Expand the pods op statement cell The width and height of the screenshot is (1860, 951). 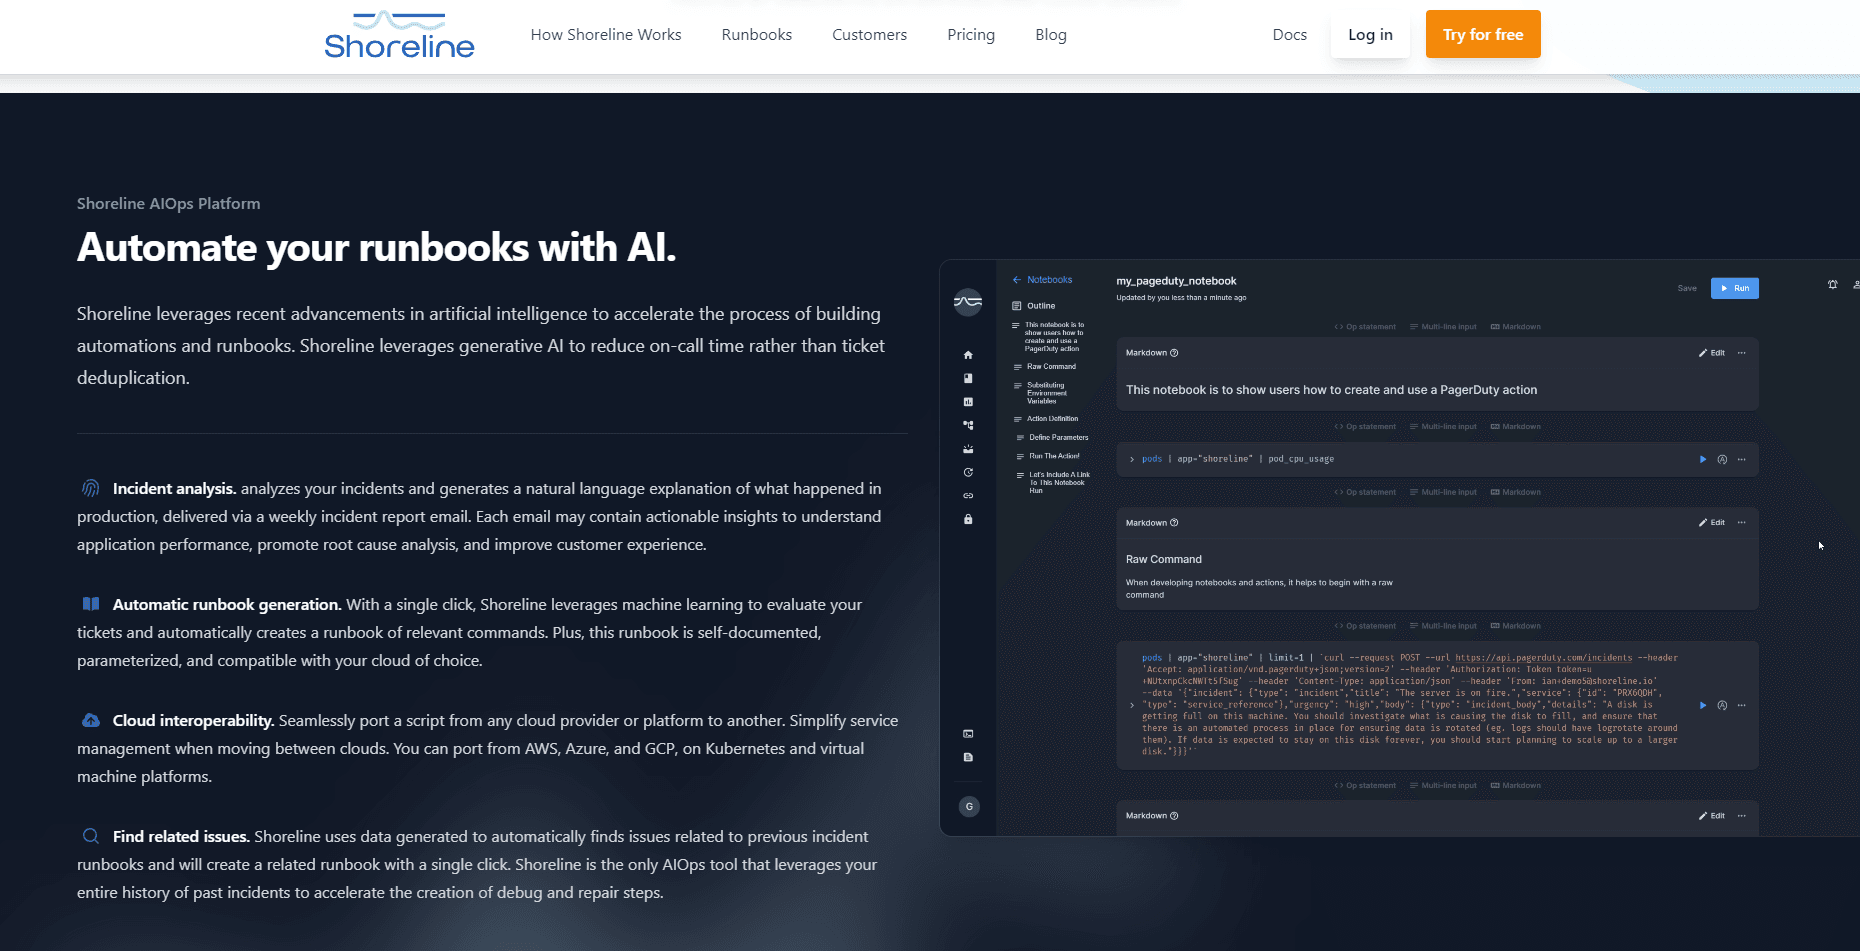(1131, 459)
